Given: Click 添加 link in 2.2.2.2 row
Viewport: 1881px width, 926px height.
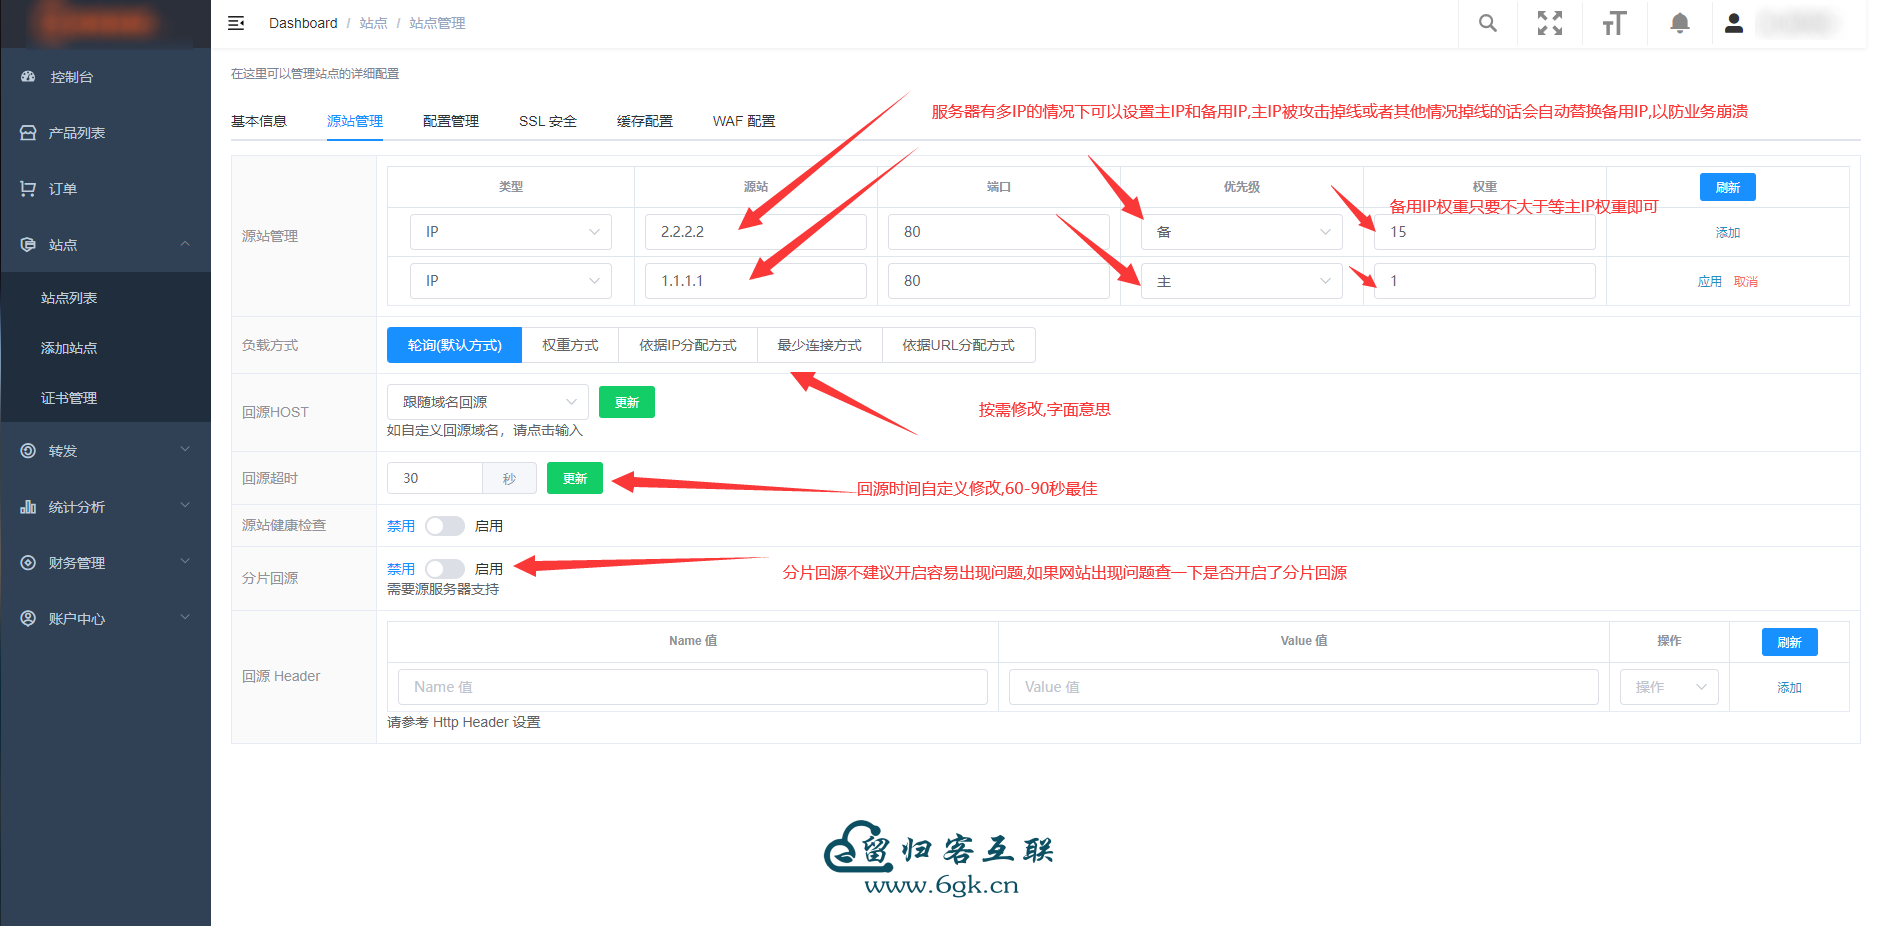Looking at the screenshot, I should pos(1728,232).
